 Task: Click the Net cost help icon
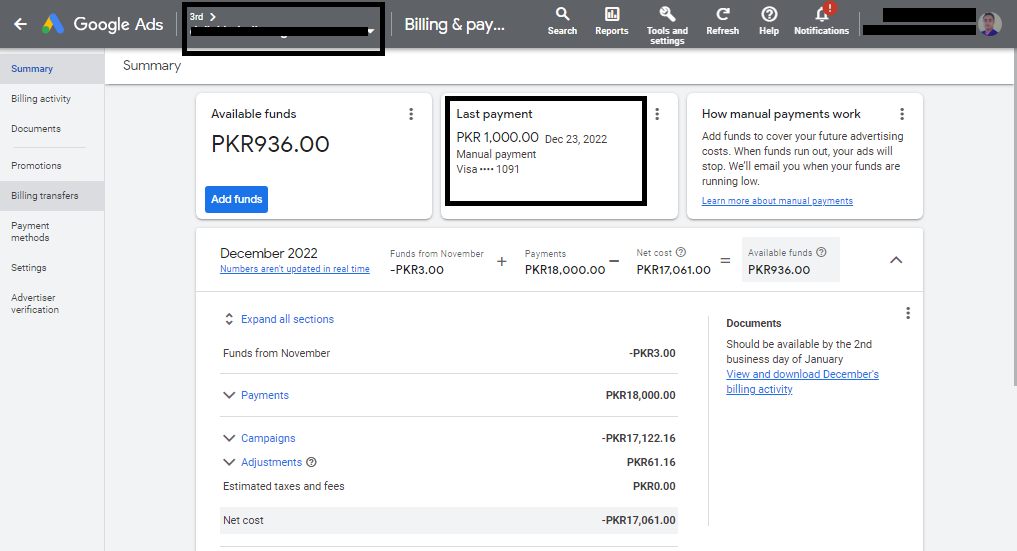681,253
